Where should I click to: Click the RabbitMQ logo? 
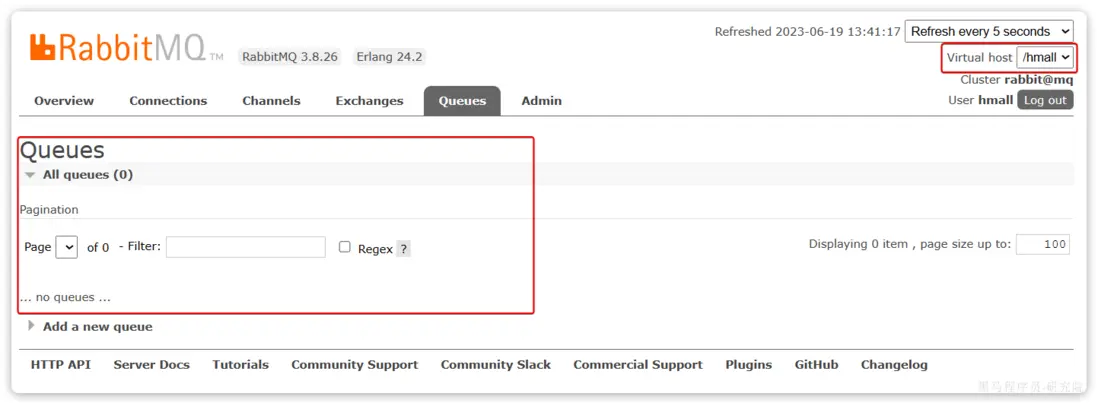coord(126,48)
